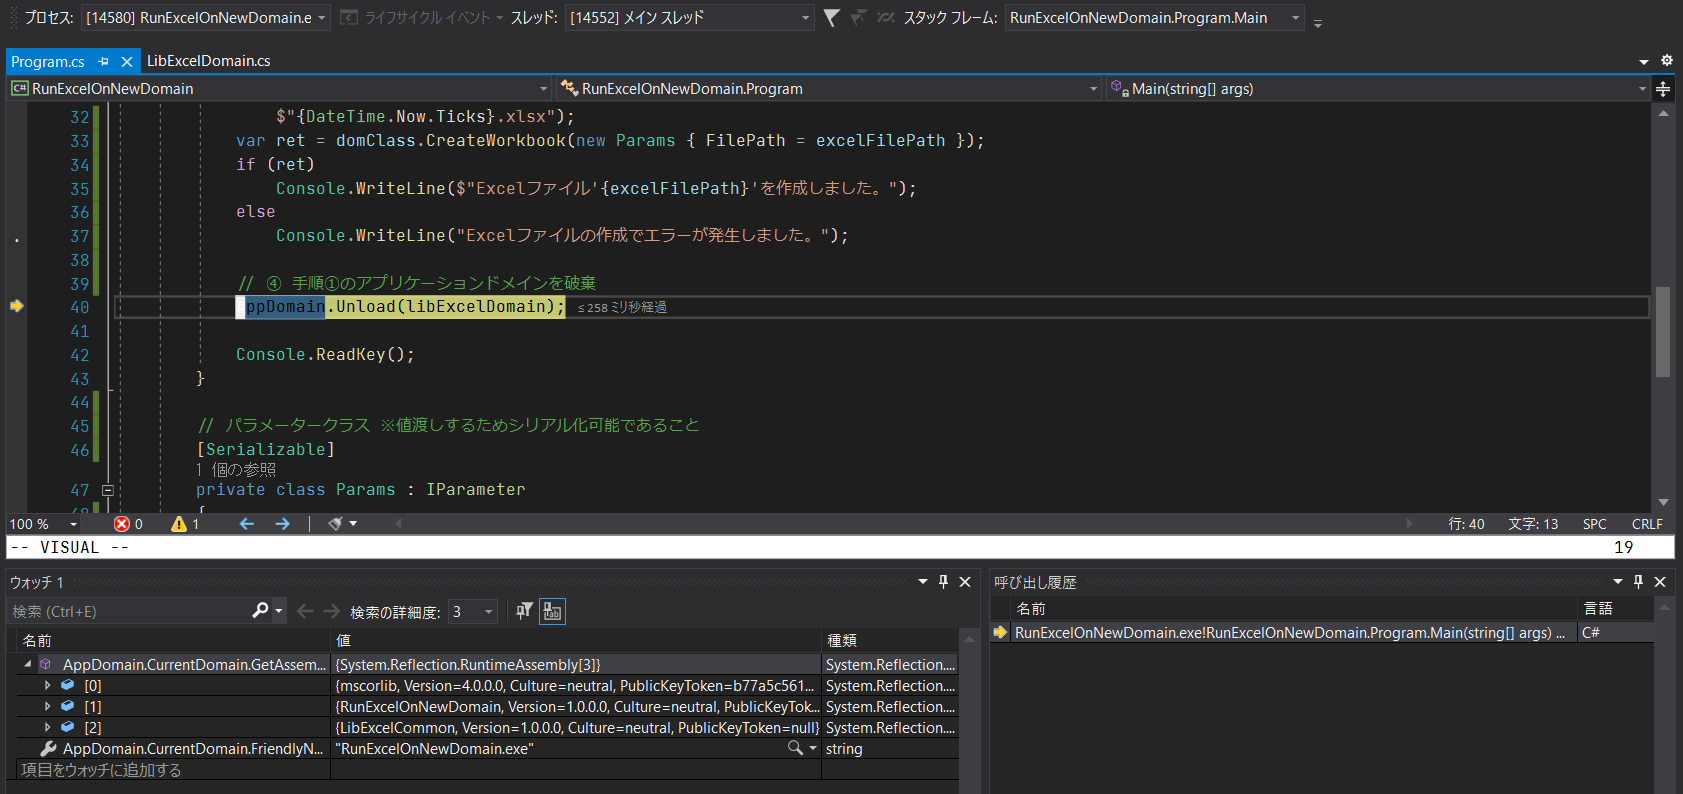This screenshot has width=1683, height=794.
Task: Select the "RunExcelOnNewDomain.exe" value cell
Action: pyautogui.click(x=576, y=749)
